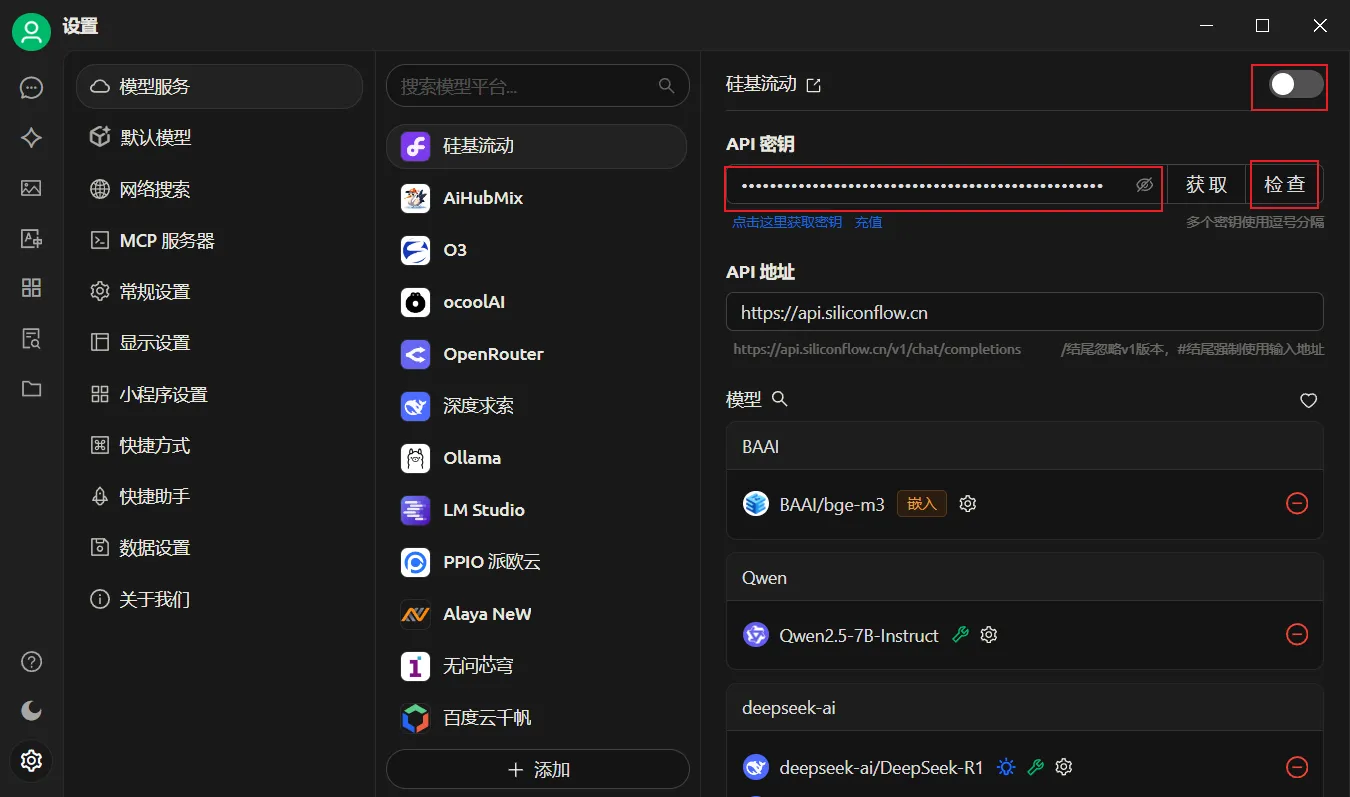Viewport: 1350px width, 797px height.
Task: Open the agents sparkle sidebar icon
Action: [31, 138]
